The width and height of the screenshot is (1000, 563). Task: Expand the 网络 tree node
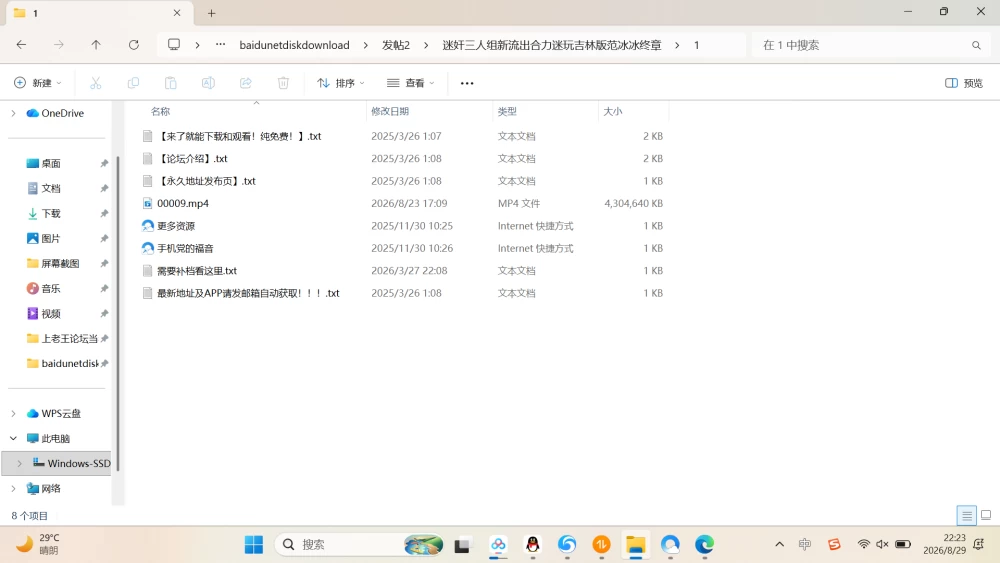pyautogui.click(x=13, y=488)
